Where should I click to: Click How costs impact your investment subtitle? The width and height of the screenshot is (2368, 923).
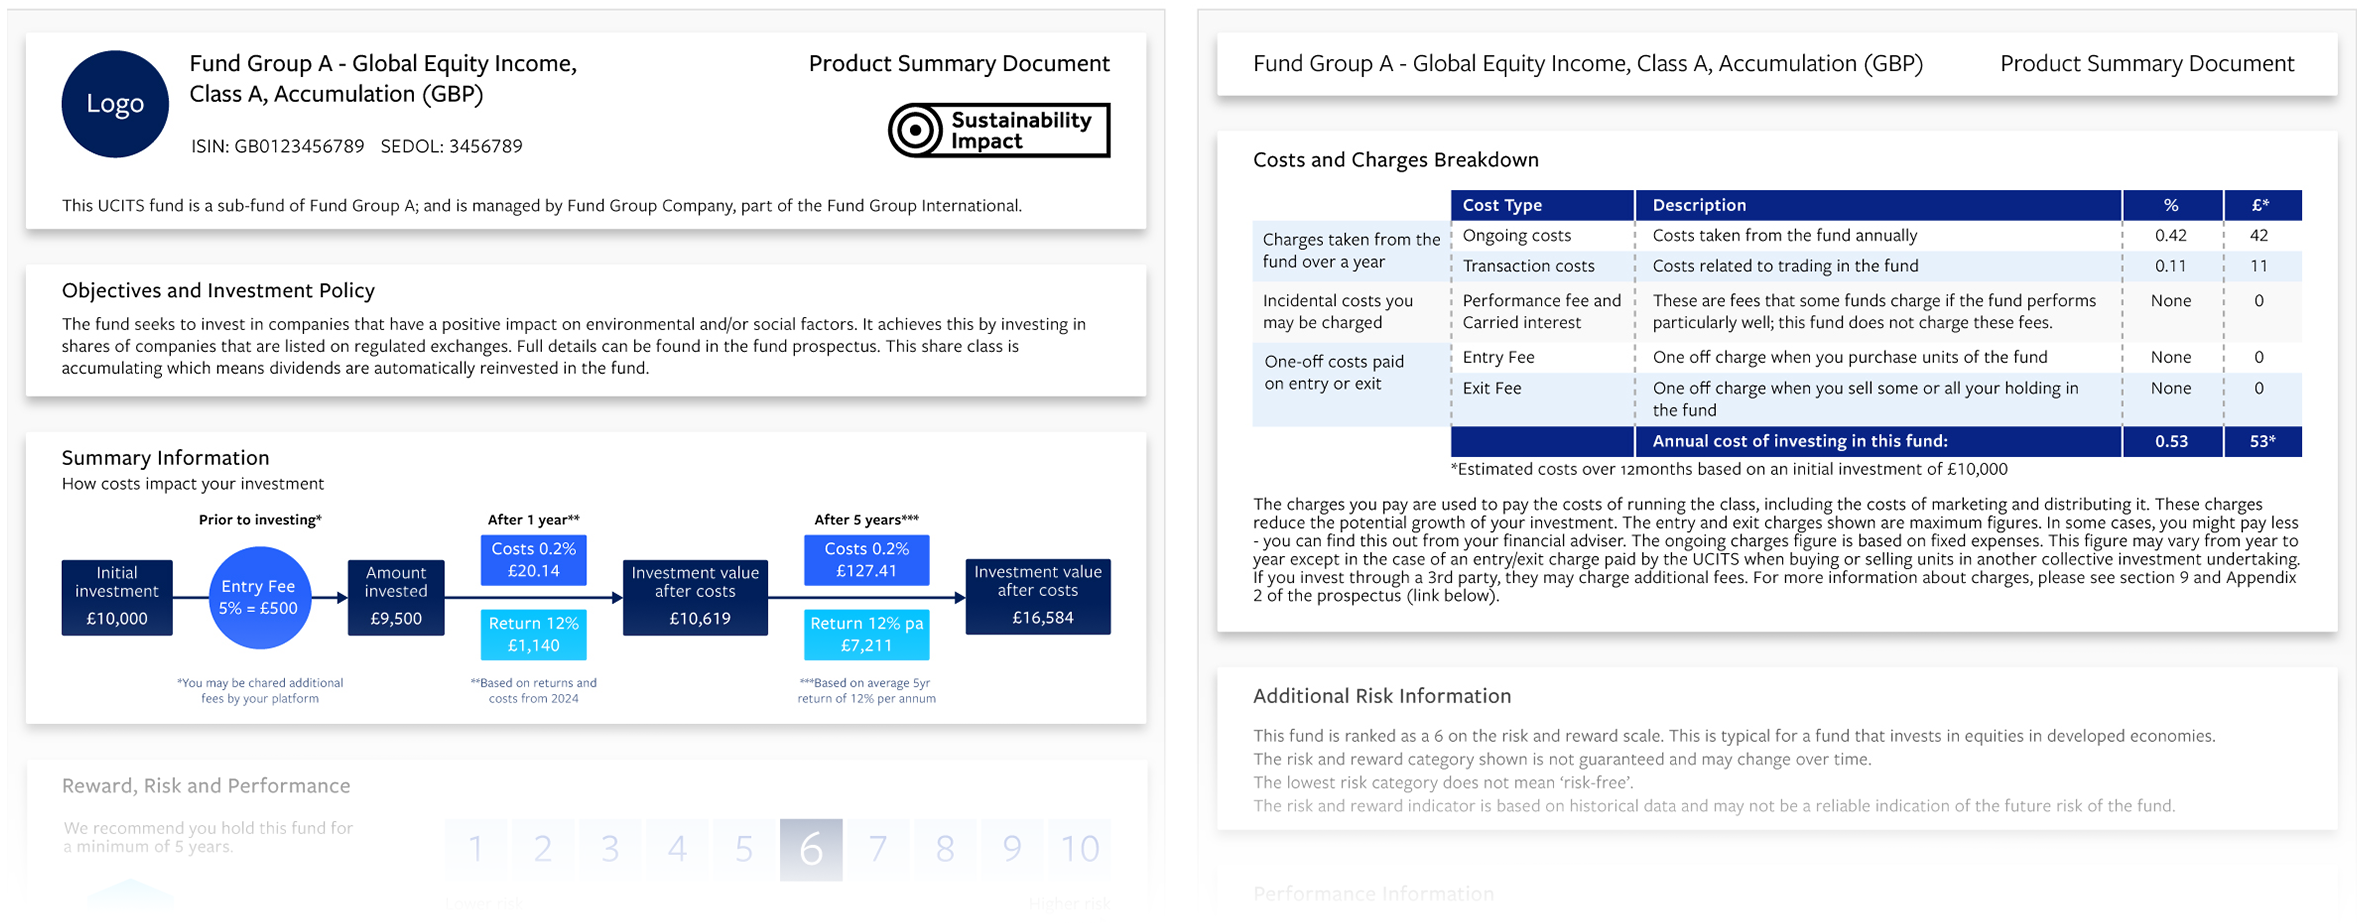click(x=193, y=484)
